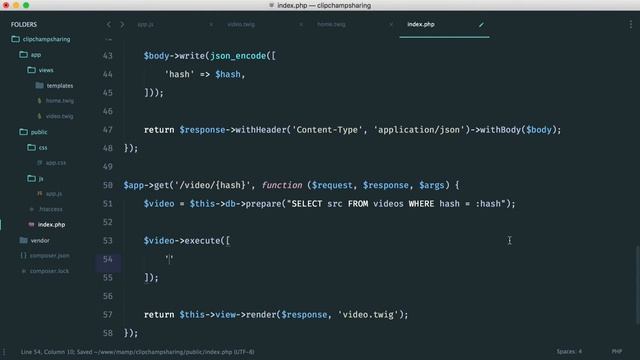Open the tab overflow menu dots

tap(631, 24)
